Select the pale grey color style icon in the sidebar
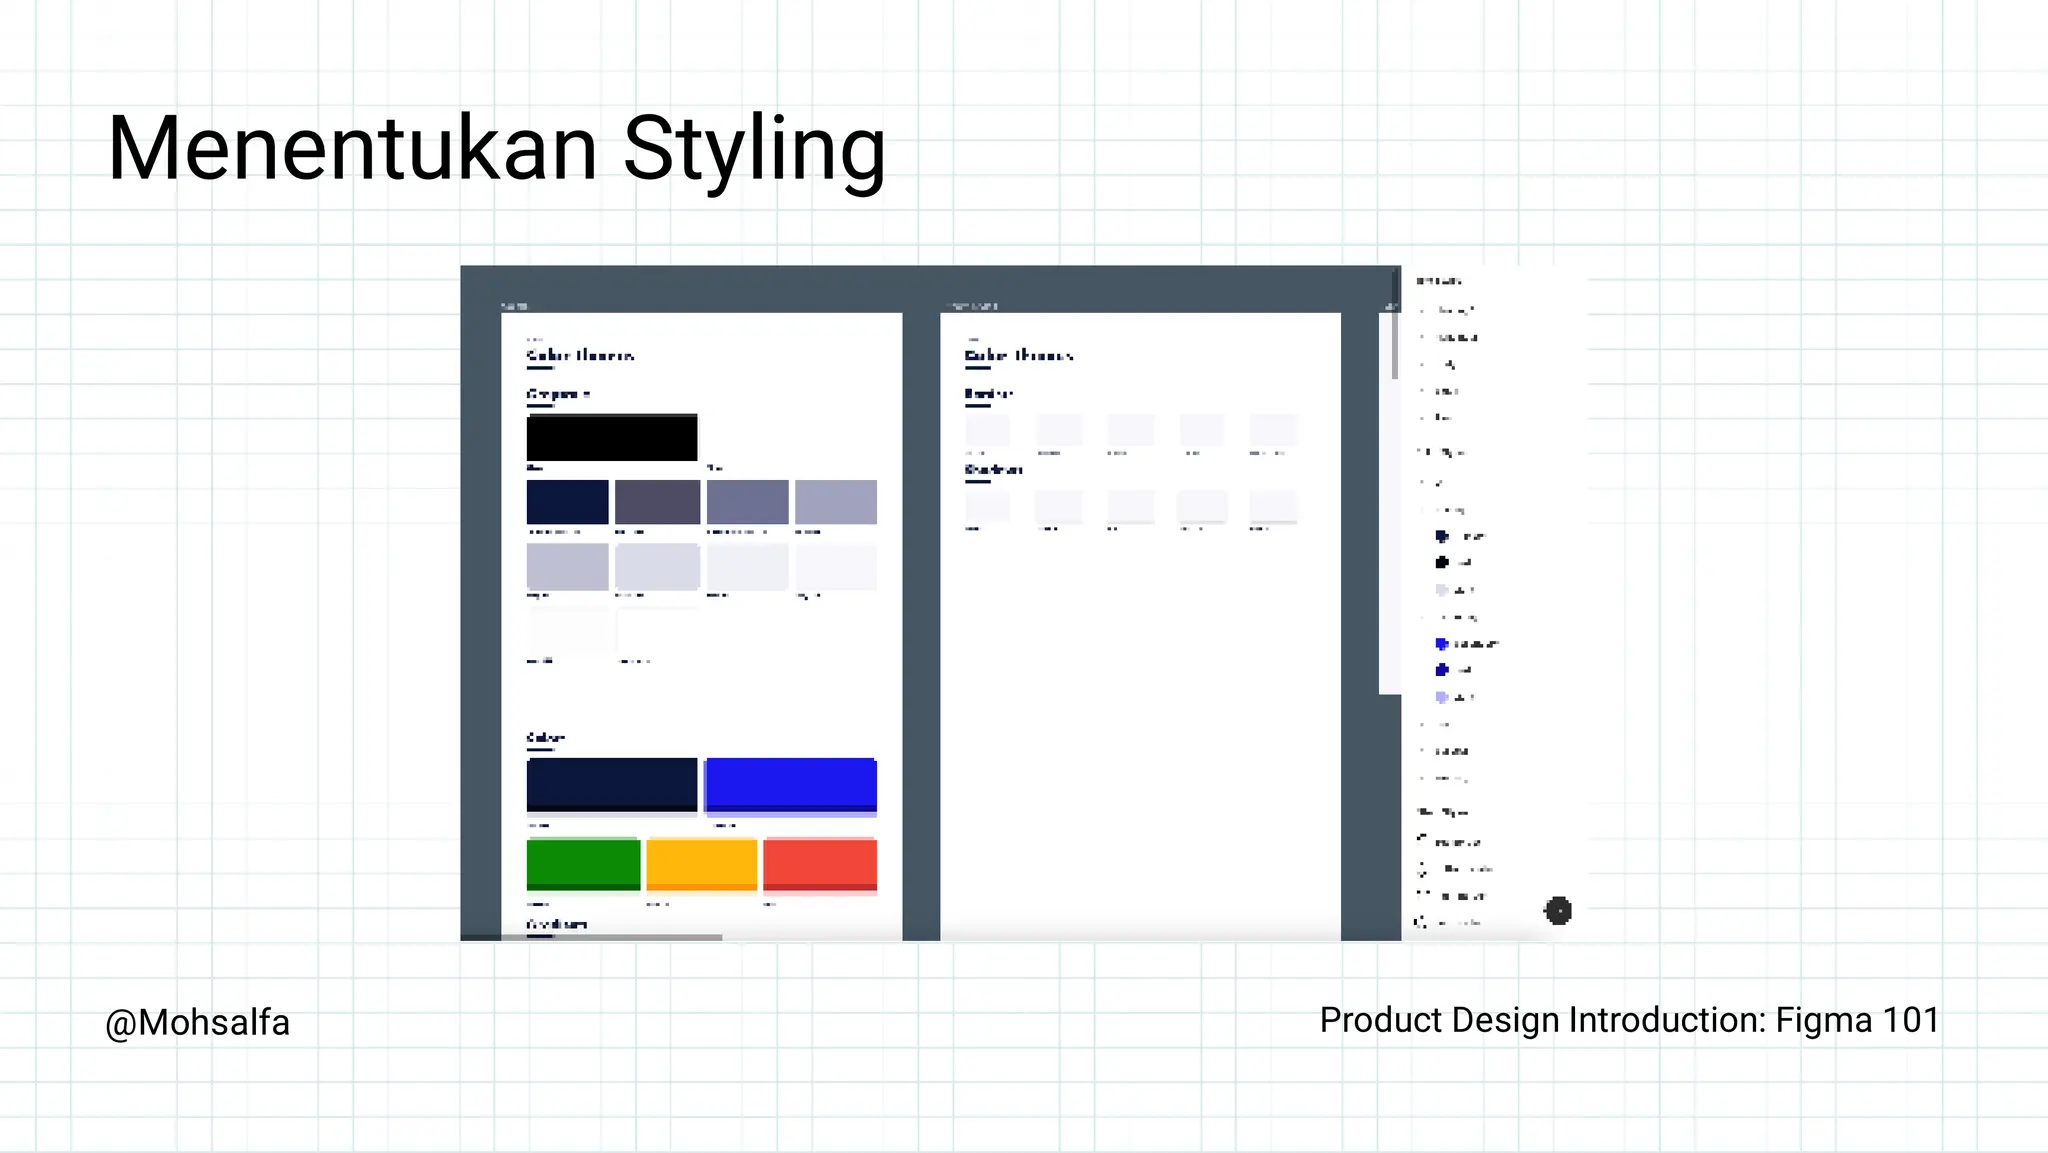This screenshot has width=2048, height=1153. (1442, 590)
